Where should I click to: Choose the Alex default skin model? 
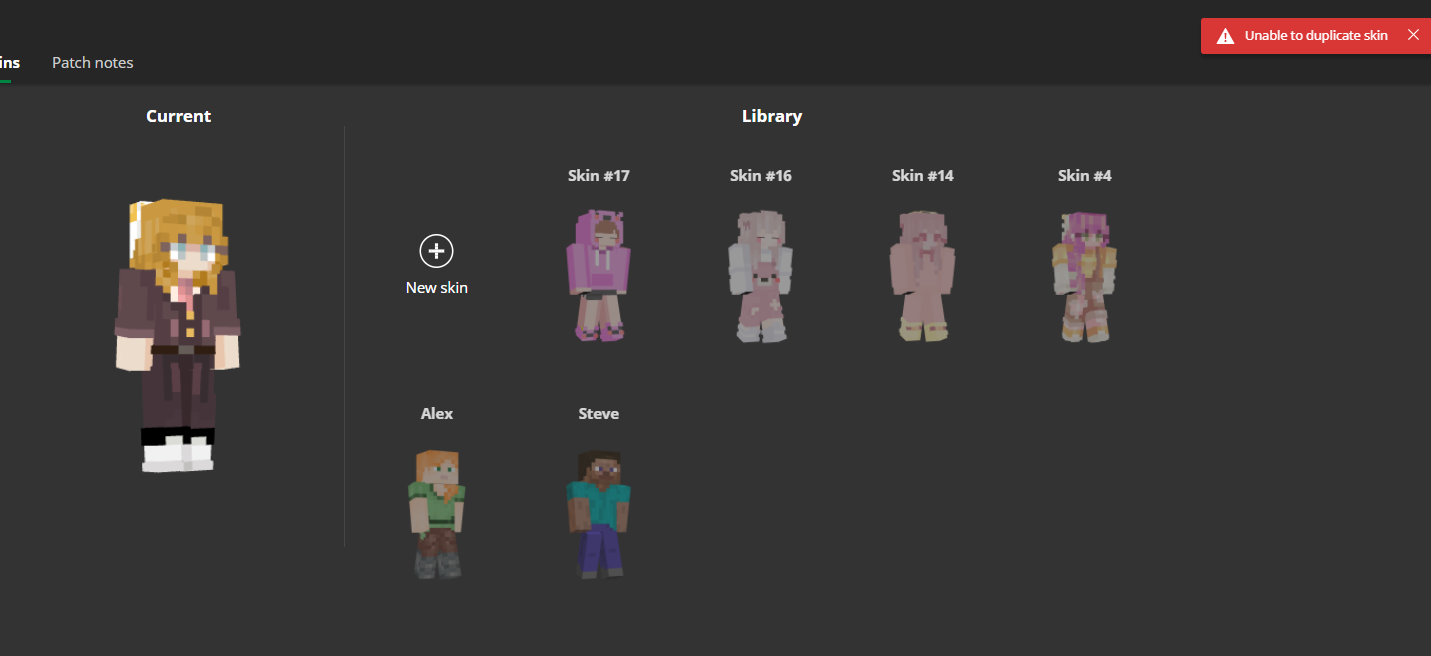437,513
